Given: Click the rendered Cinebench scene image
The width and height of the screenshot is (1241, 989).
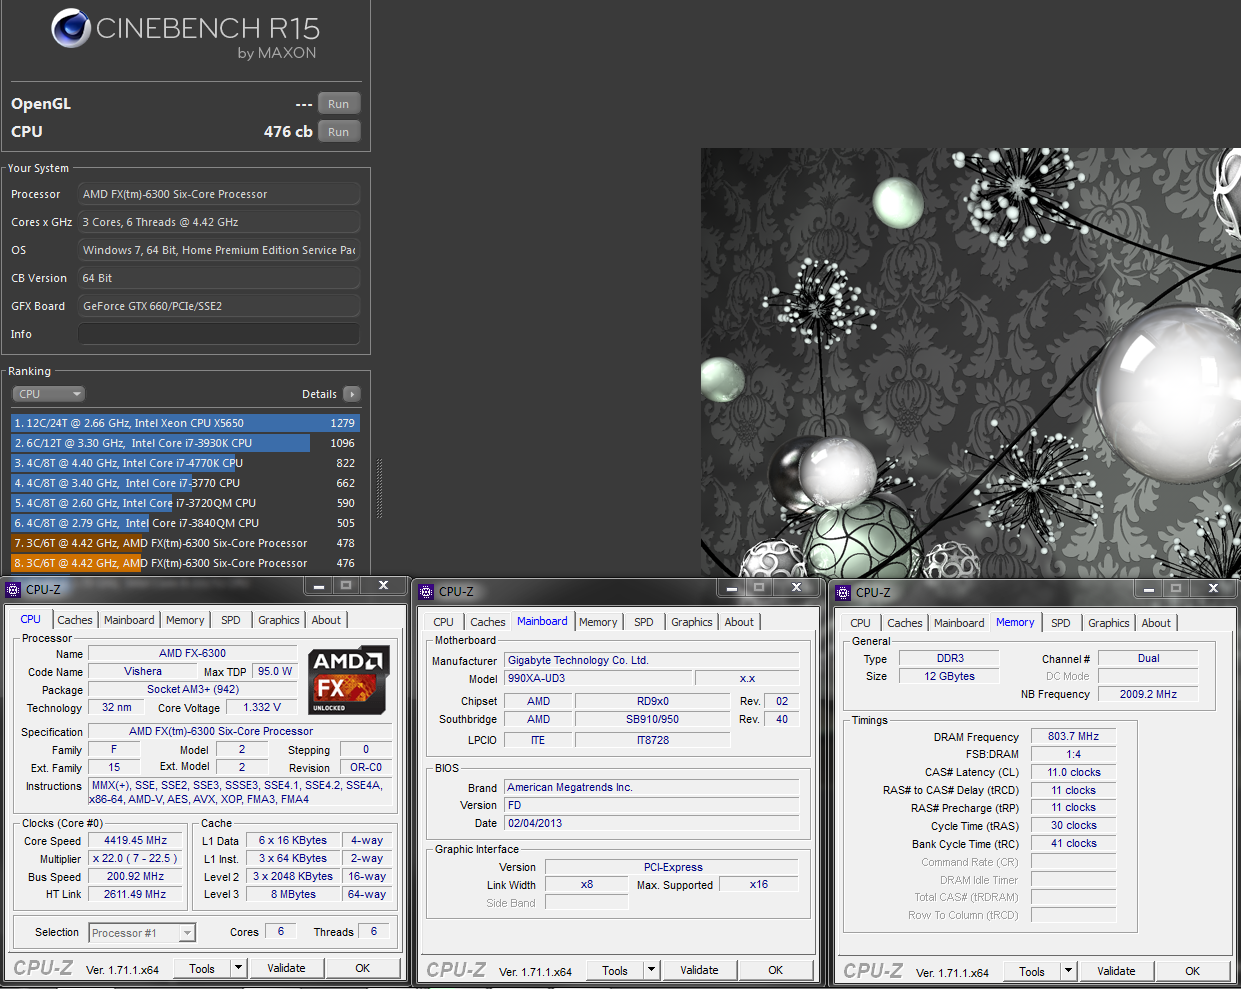Looking at the screenshot, I should [970, 363].
